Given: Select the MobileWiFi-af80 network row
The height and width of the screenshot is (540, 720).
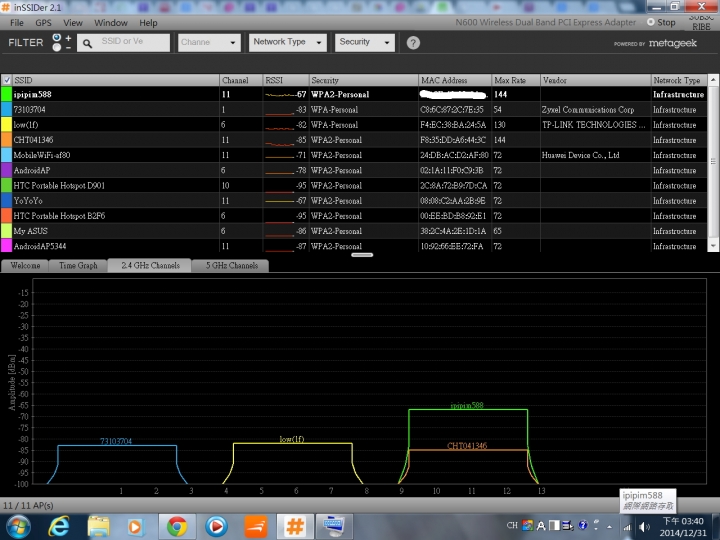Looking at the screenshot, I should 354,155.
